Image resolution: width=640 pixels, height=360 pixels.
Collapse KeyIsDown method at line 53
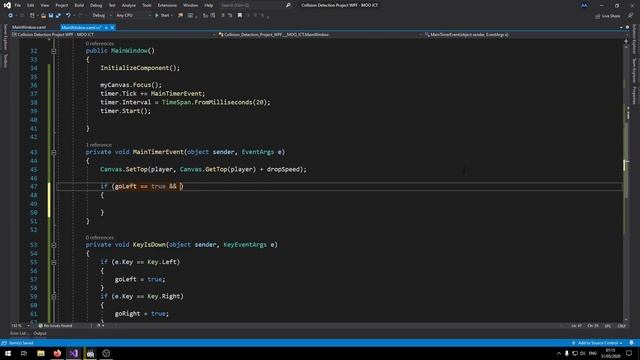click(53, 245)
